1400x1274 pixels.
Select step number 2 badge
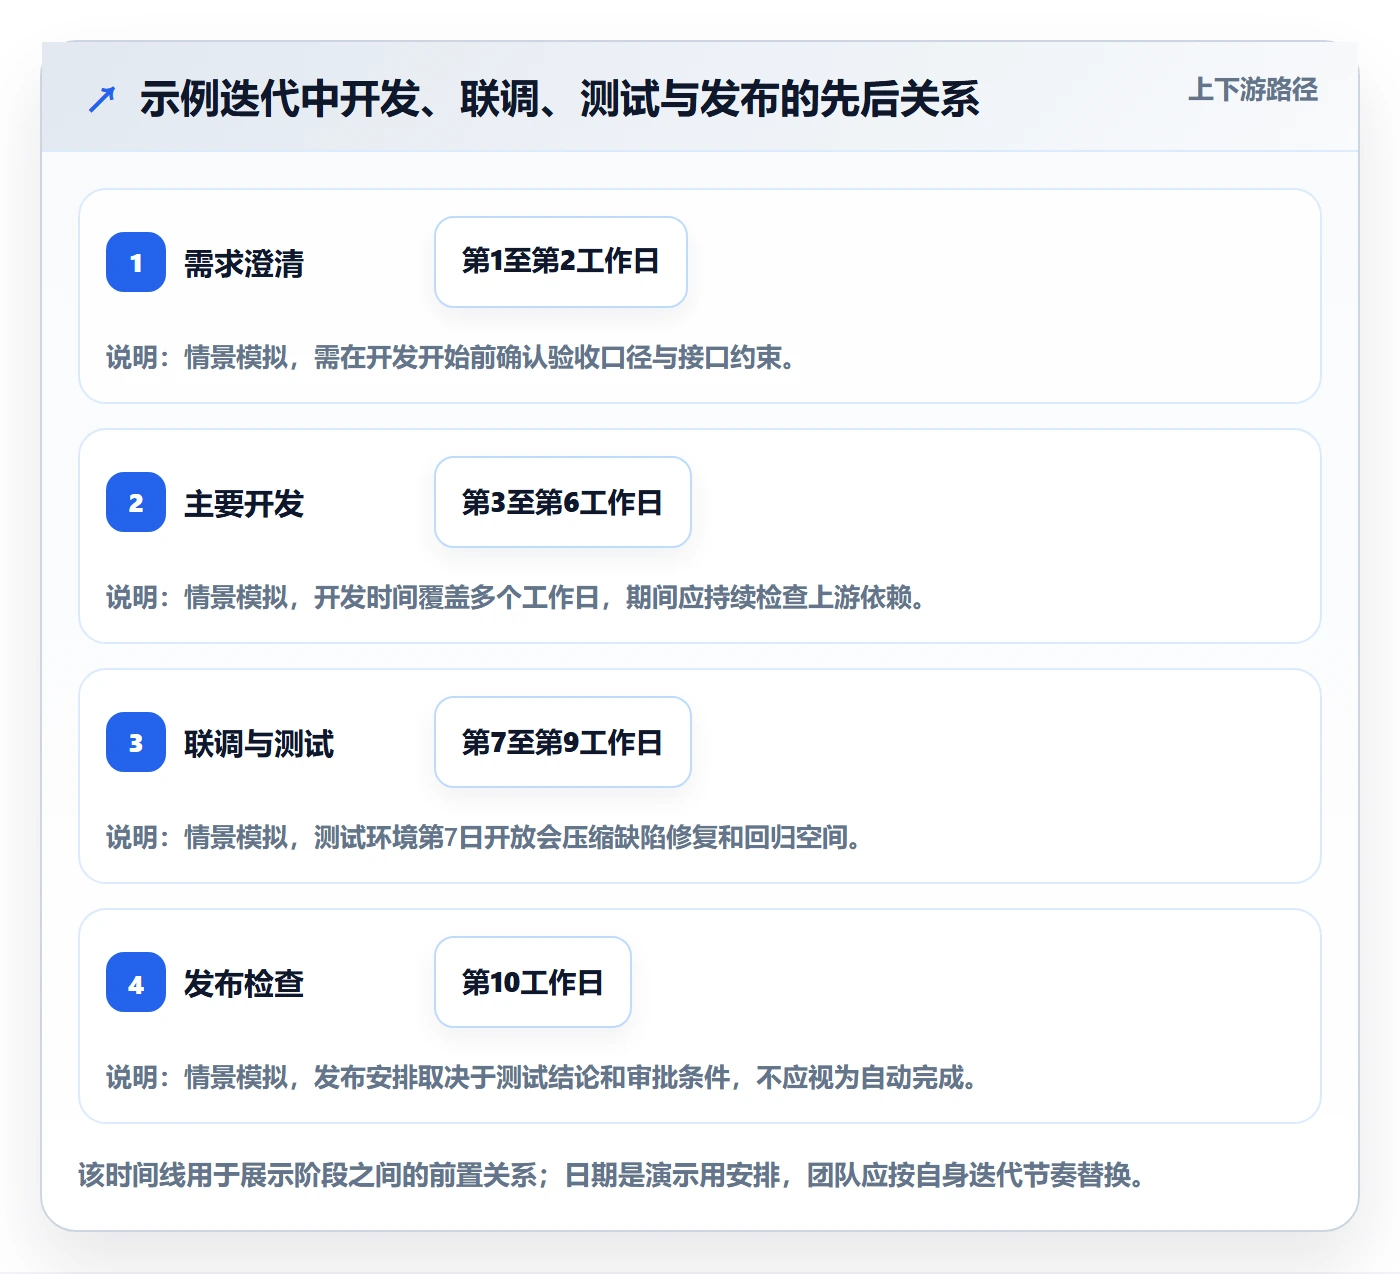(136, 502)
